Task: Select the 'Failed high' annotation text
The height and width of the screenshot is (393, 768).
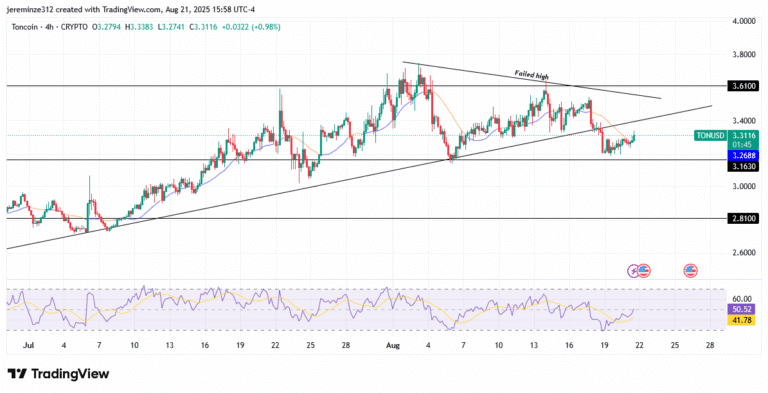Action: pyautogui.click(x=531, y=75)
